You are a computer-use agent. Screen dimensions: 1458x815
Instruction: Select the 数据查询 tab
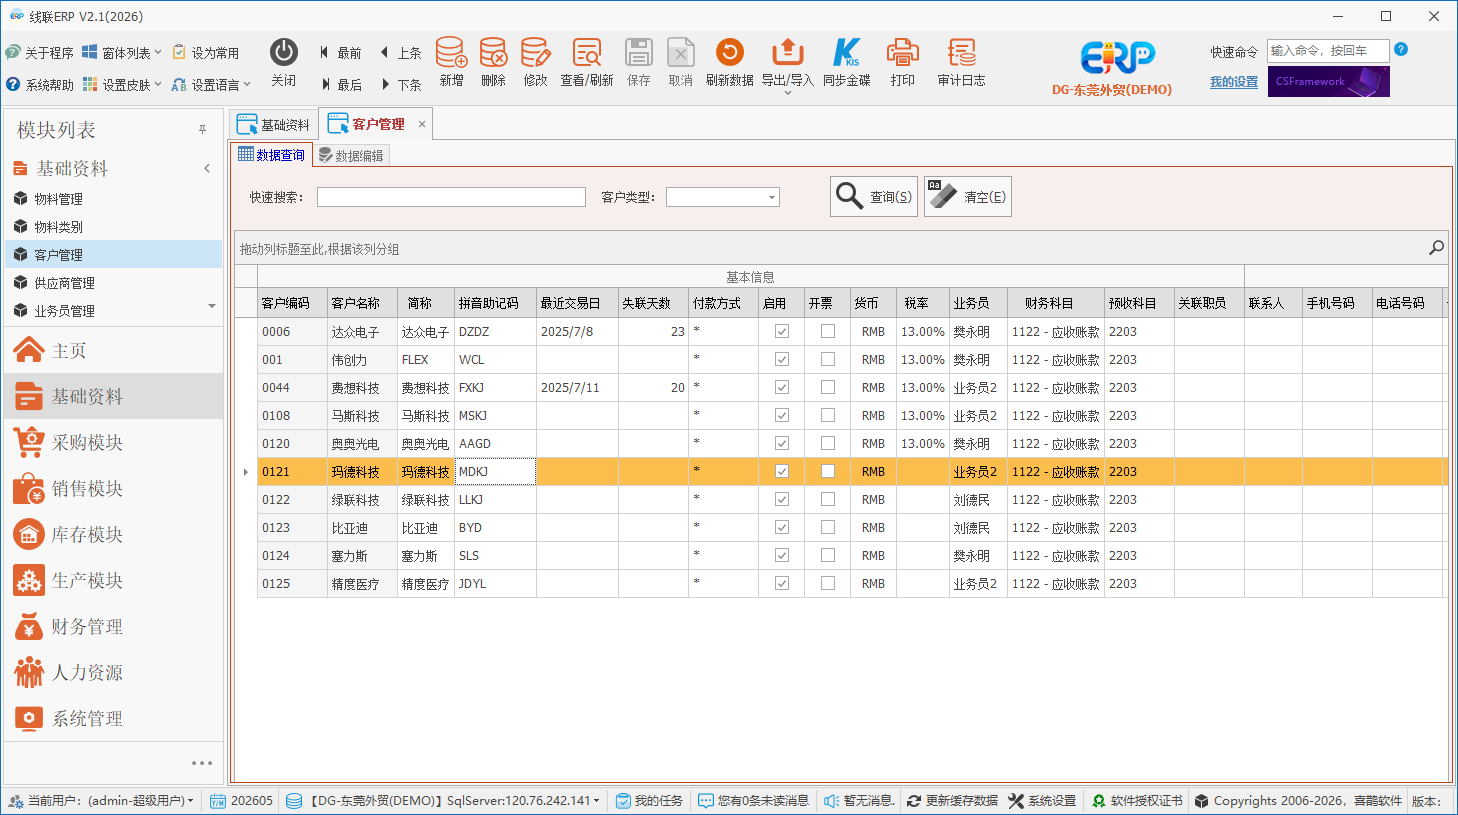click(x=272, y=155)
